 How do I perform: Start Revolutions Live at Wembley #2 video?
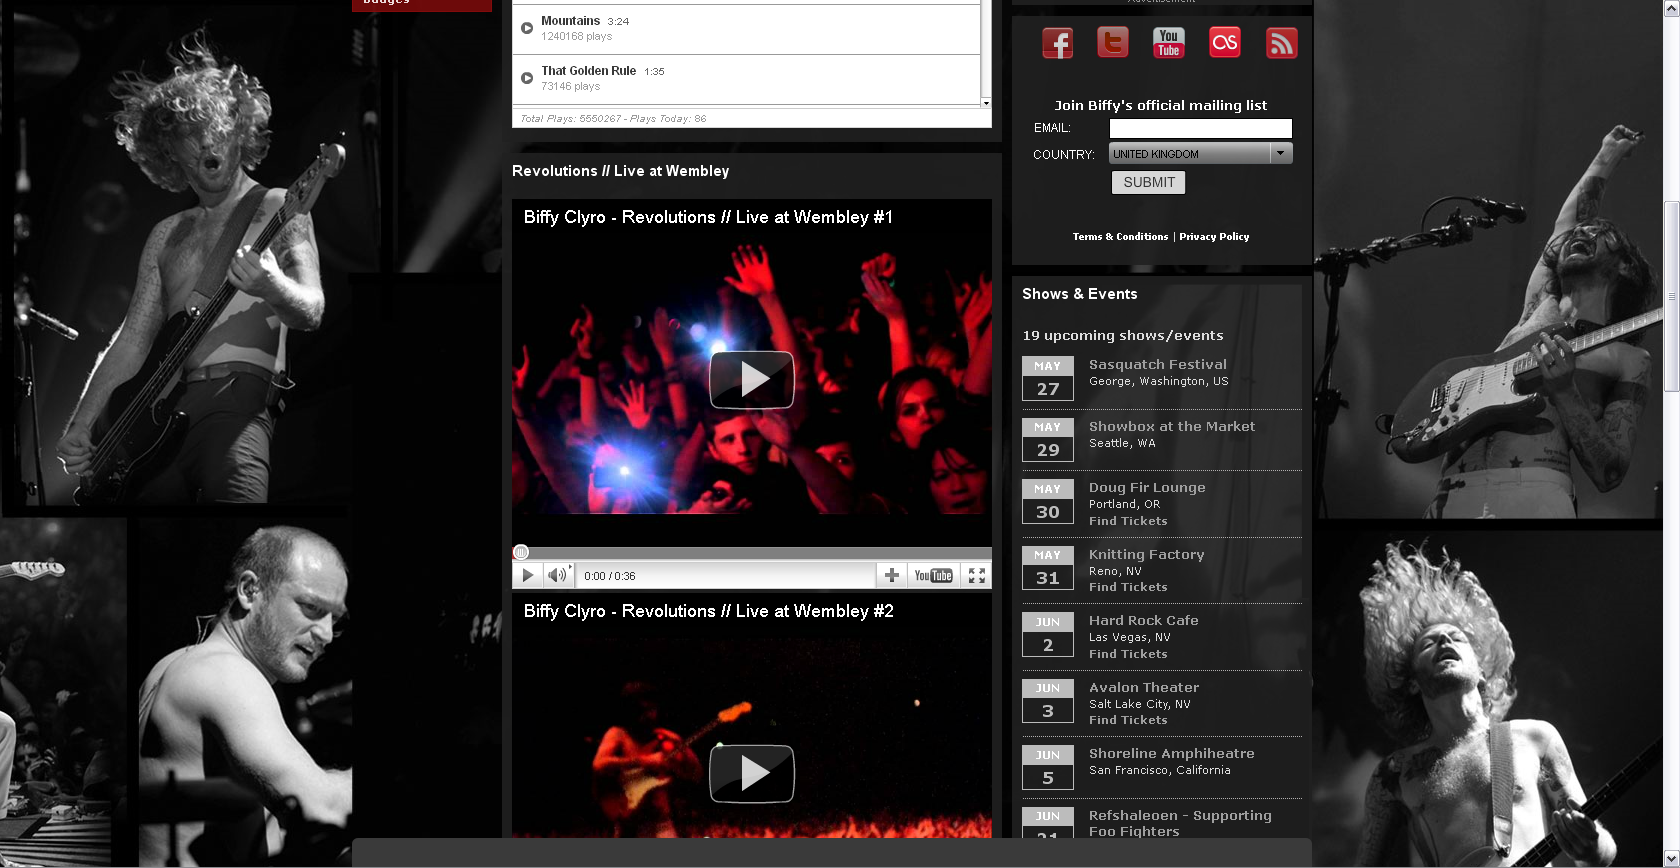click(x=752, y=773)
